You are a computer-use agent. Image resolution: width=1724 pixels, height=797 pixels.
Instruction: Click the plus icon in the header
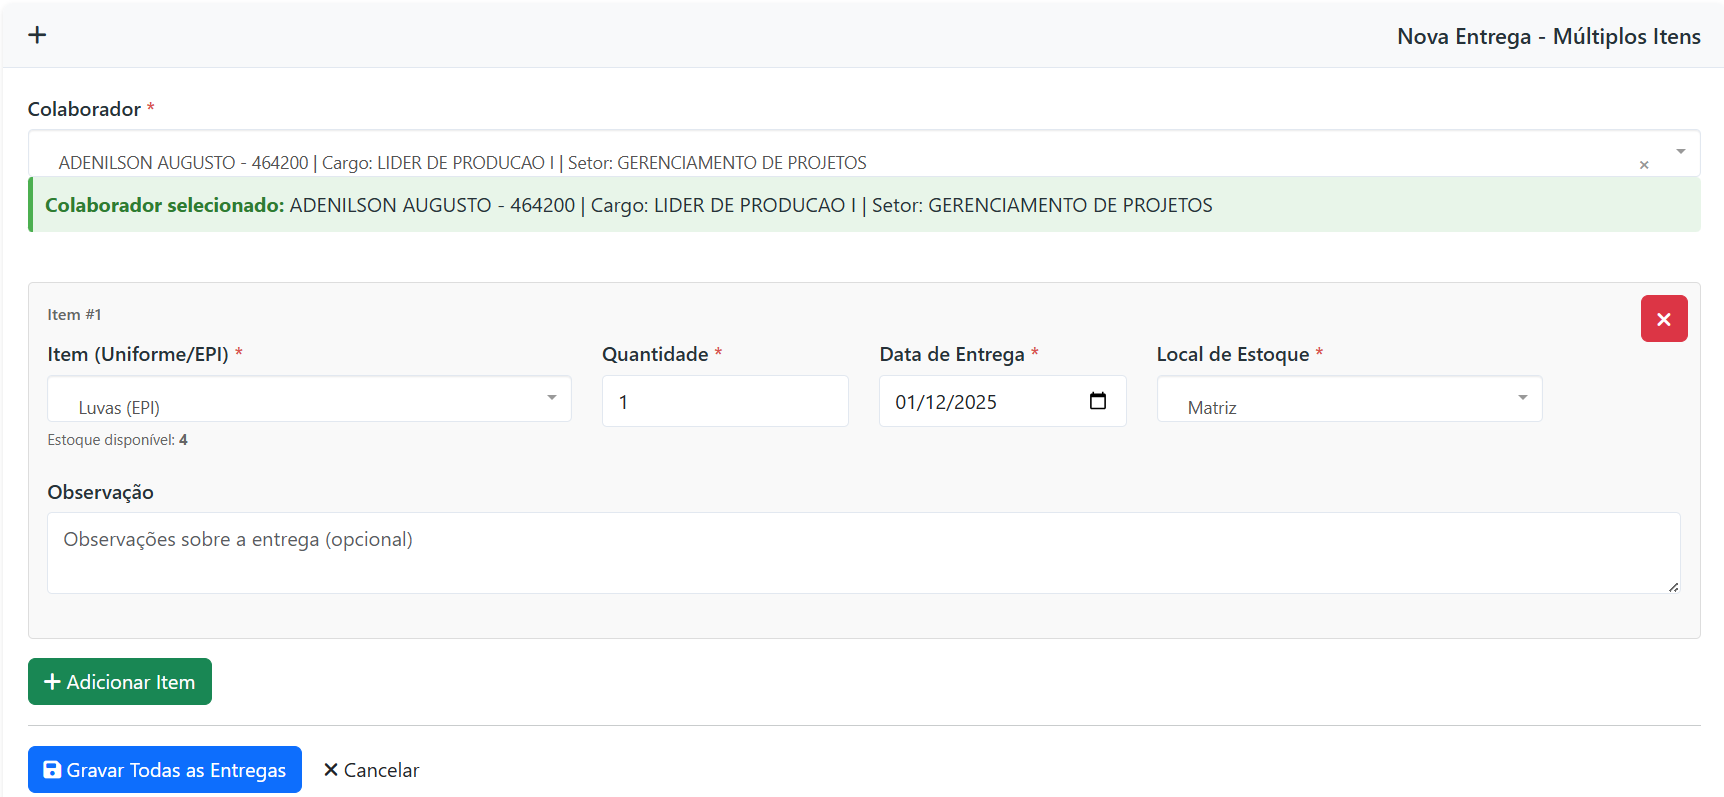tap(37, 35)
